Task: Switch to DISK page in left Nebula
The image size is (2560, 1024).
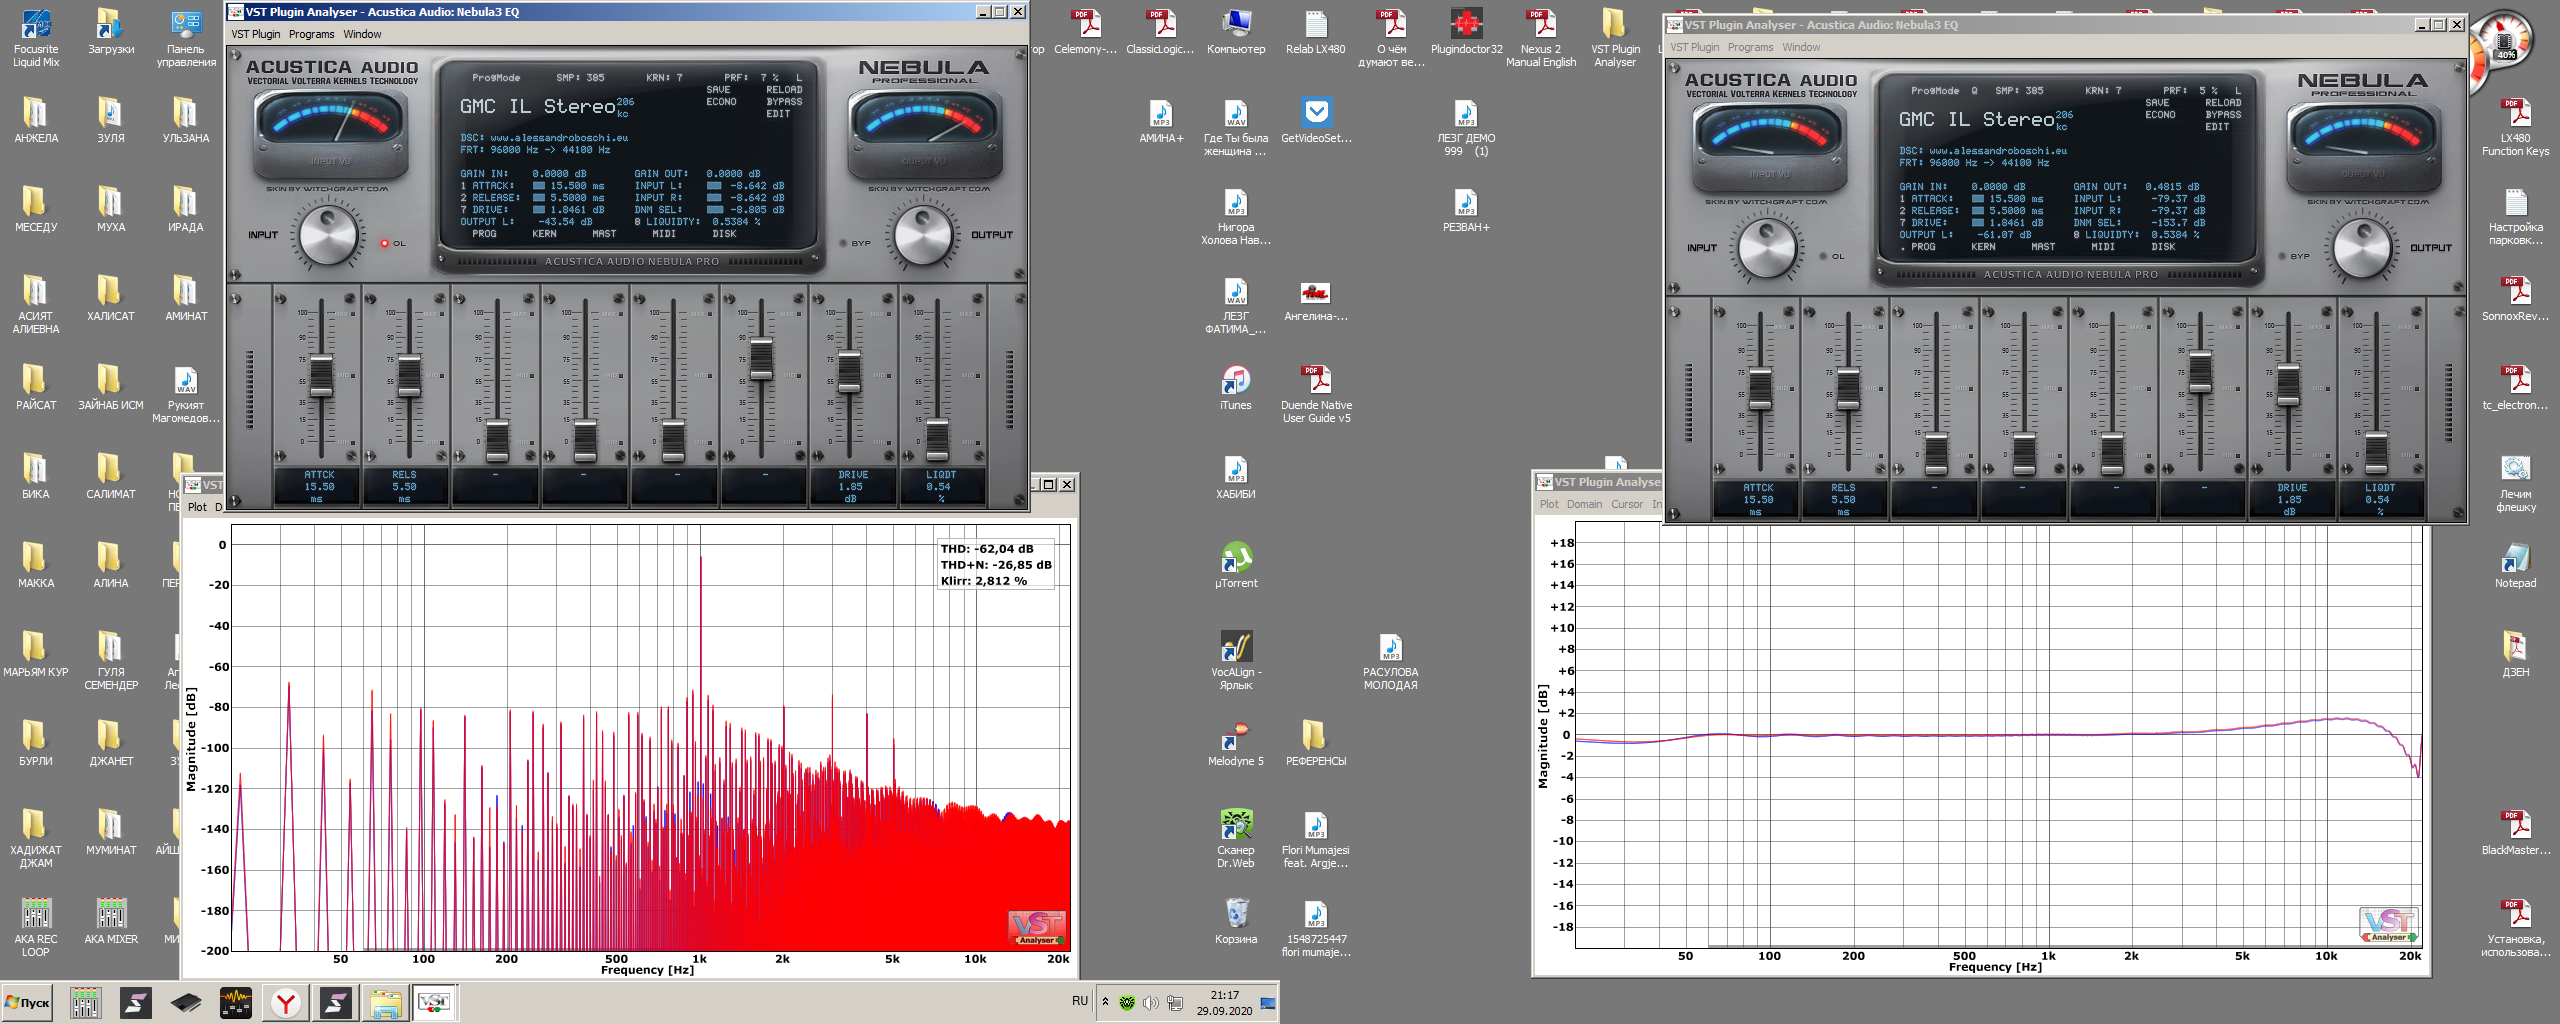Action: 724,234
